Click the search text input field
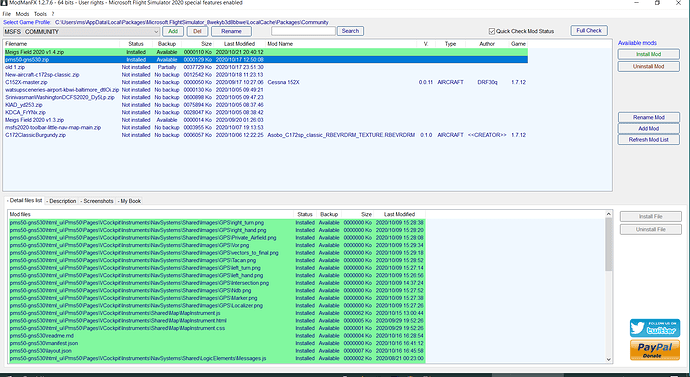 (x=303, y=31)
